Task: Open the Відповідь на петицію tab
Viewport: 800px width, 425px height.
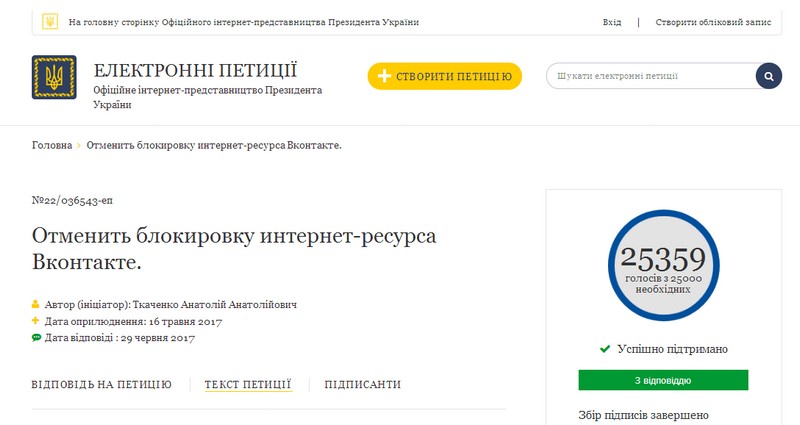Action: point(102,385)
